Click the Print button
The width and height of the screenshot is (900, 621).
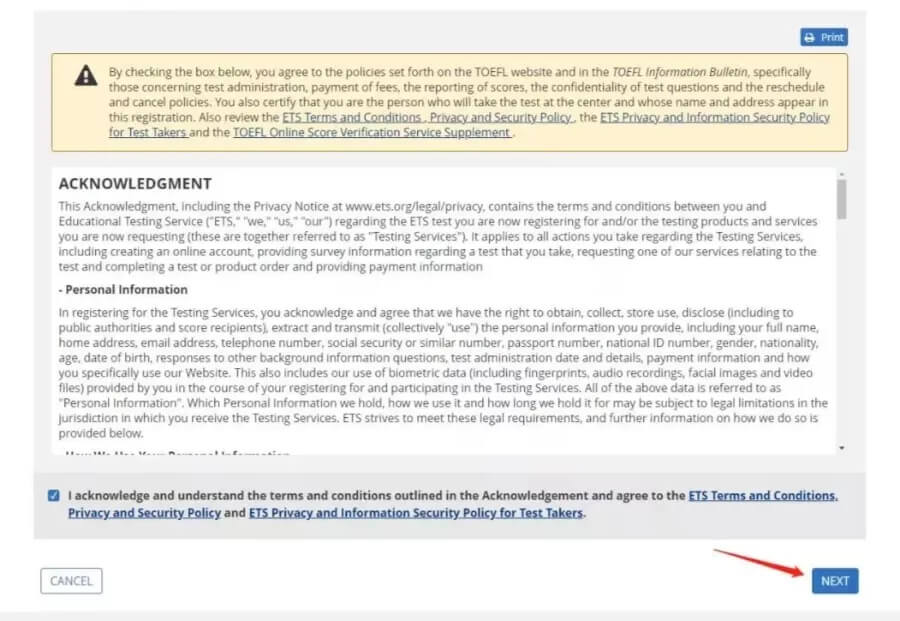[824, 37]
